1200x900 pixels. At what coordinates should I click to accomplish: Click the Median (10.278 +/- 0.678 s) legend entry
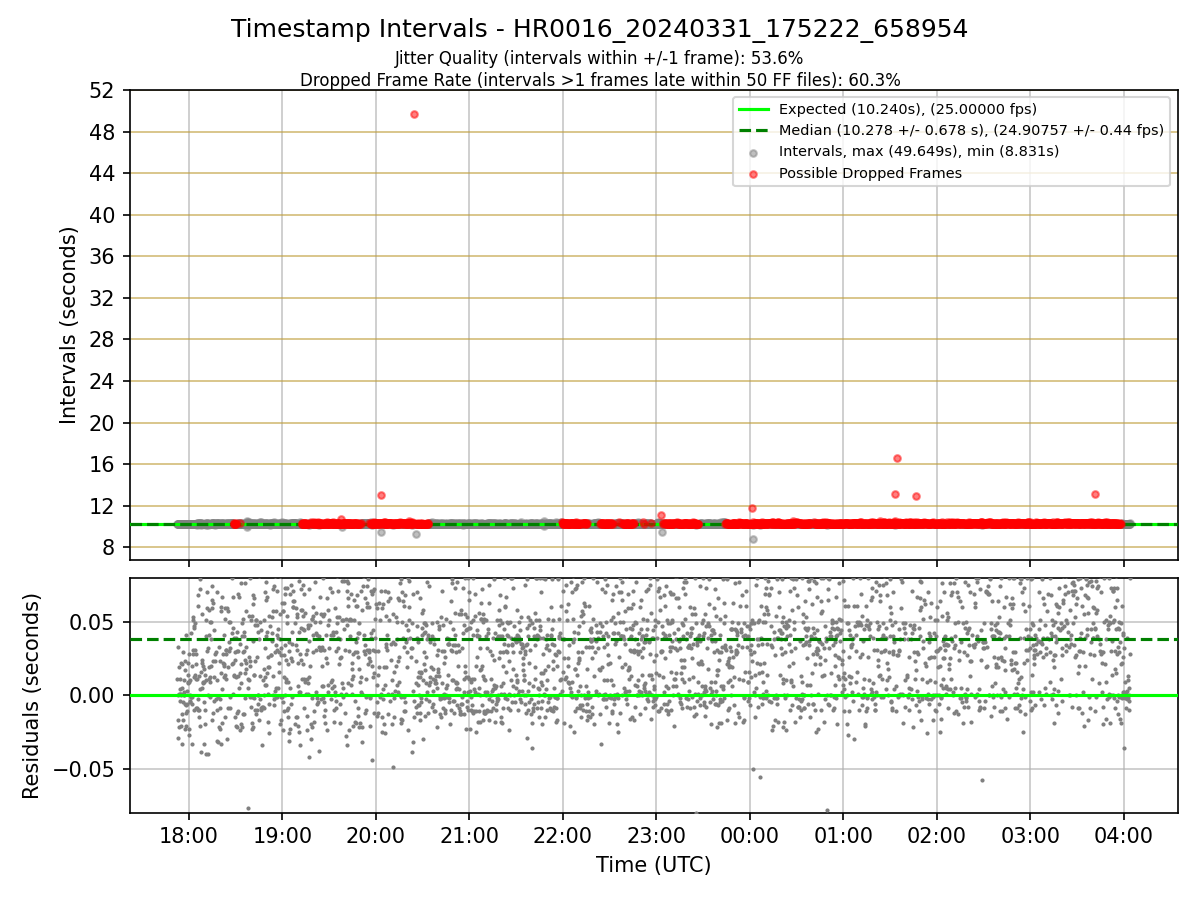pyautogui.click(x=951, y=130)
